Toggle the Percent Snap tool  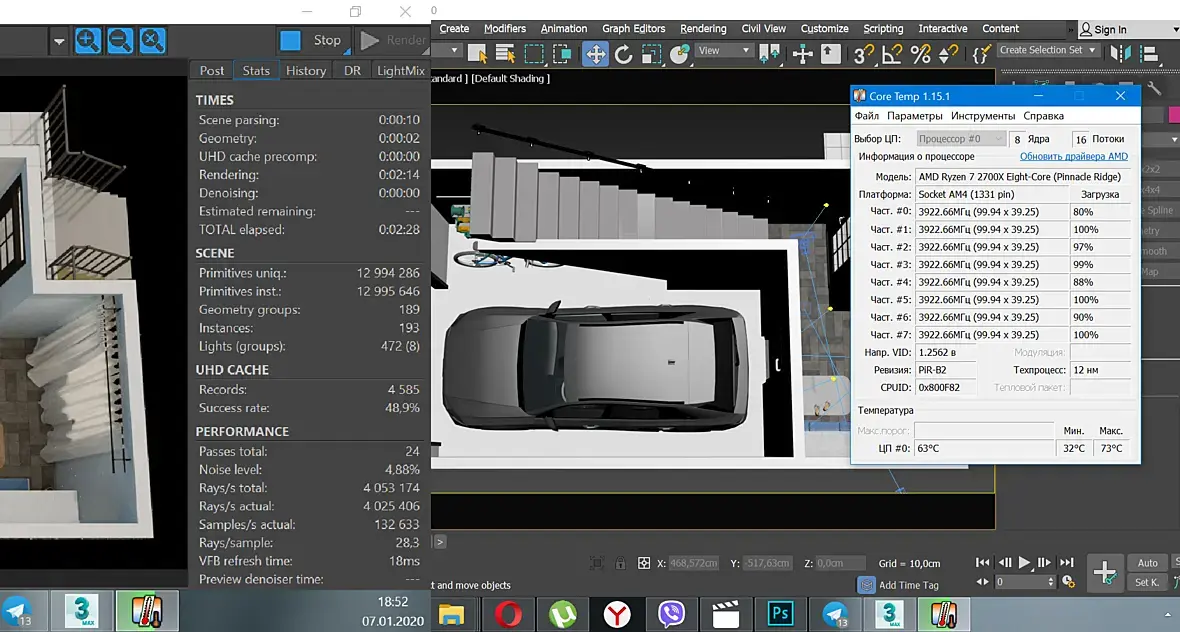pos(920,54)
